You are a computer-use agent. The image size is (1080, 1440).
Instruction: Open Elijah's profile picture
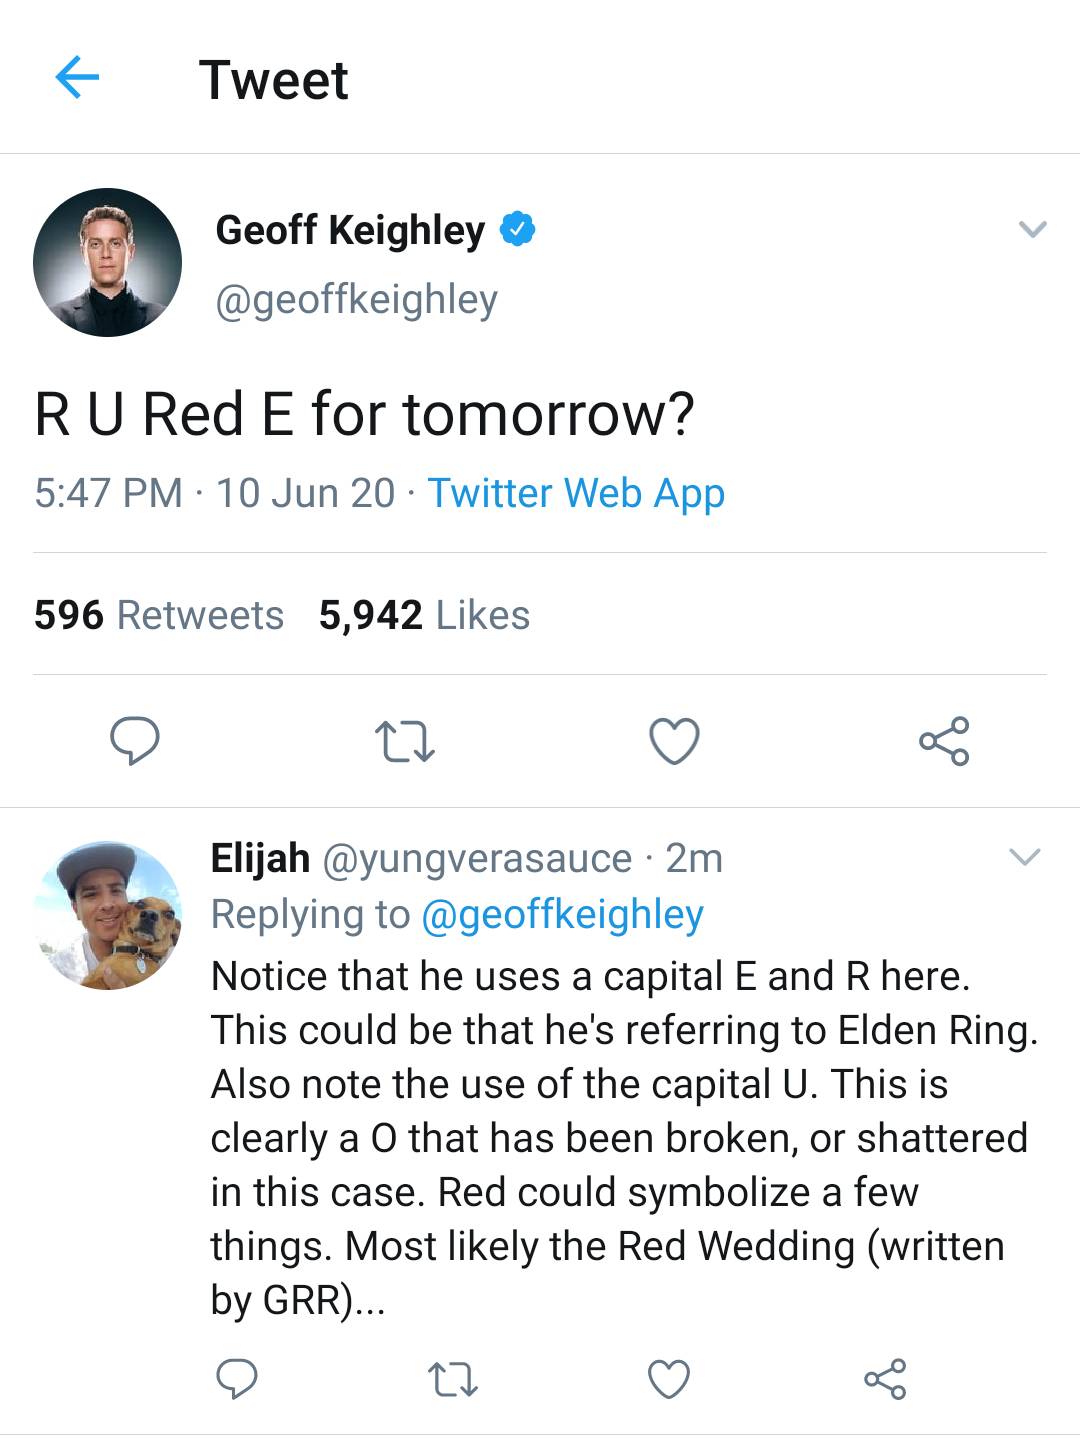click(x=108, y=915)
